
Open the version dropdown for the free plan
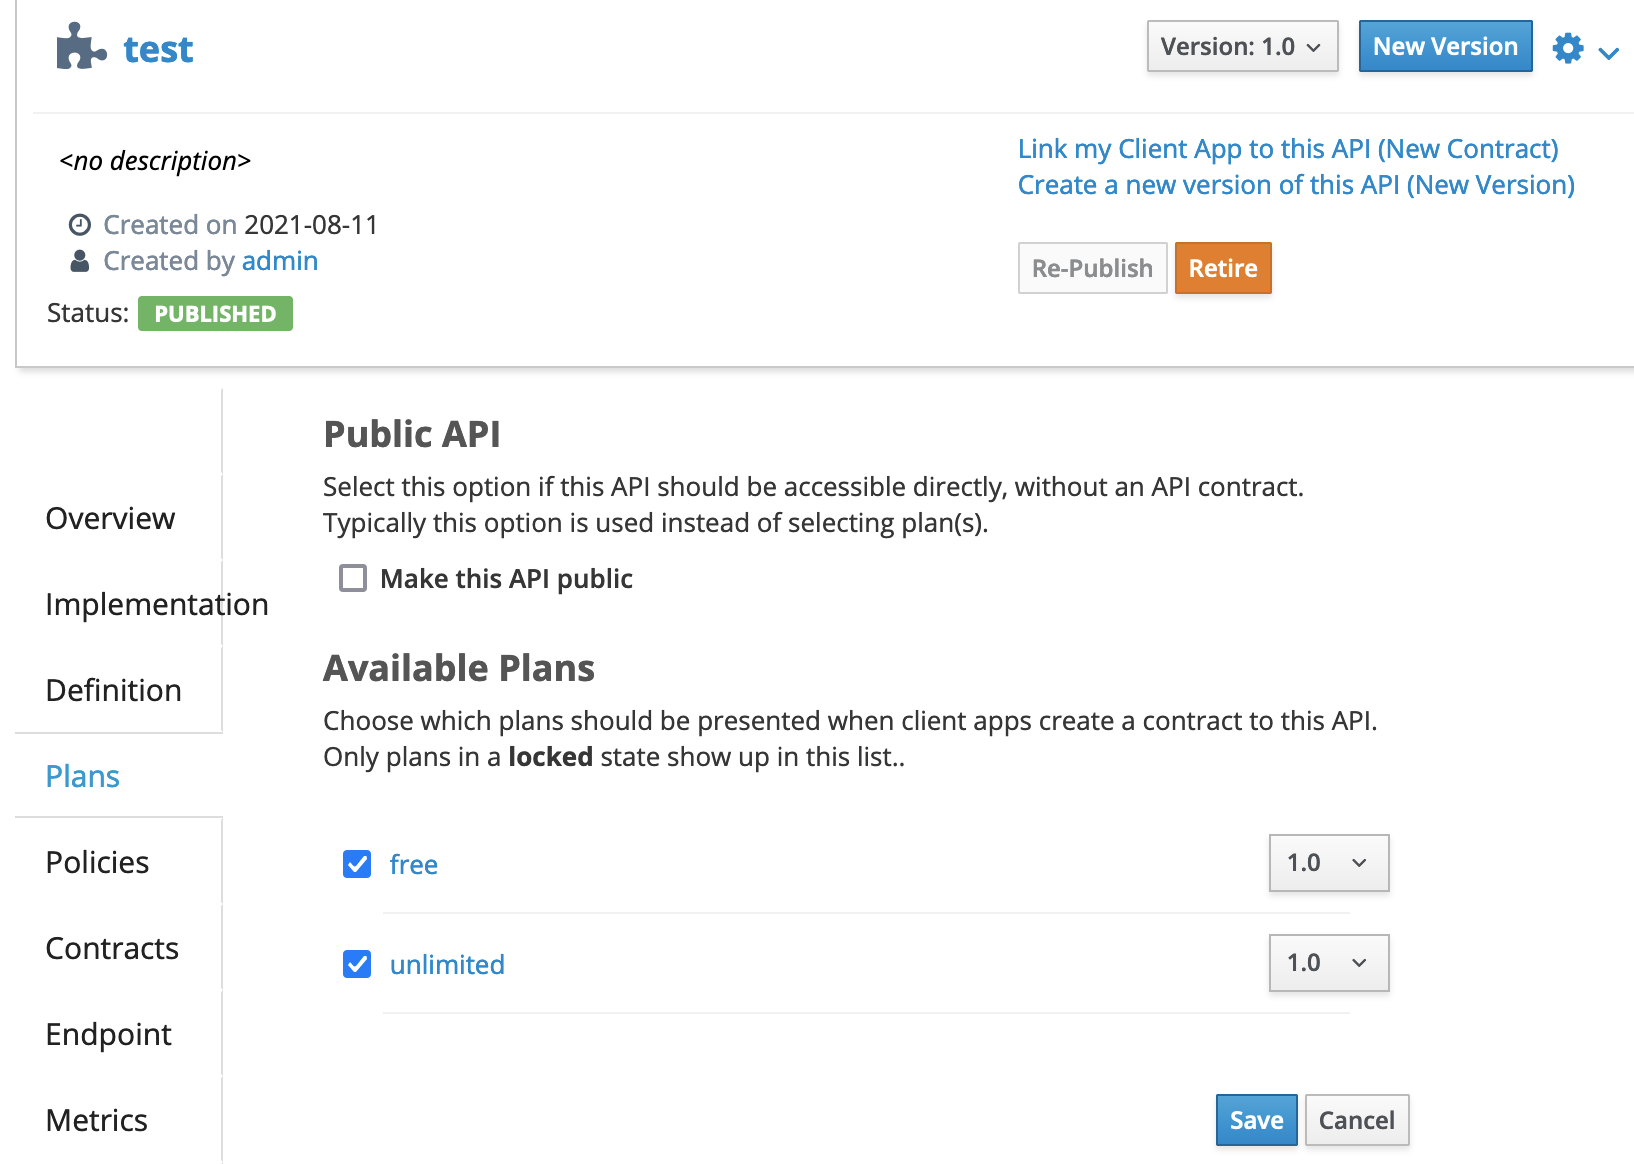(1328, 862)
